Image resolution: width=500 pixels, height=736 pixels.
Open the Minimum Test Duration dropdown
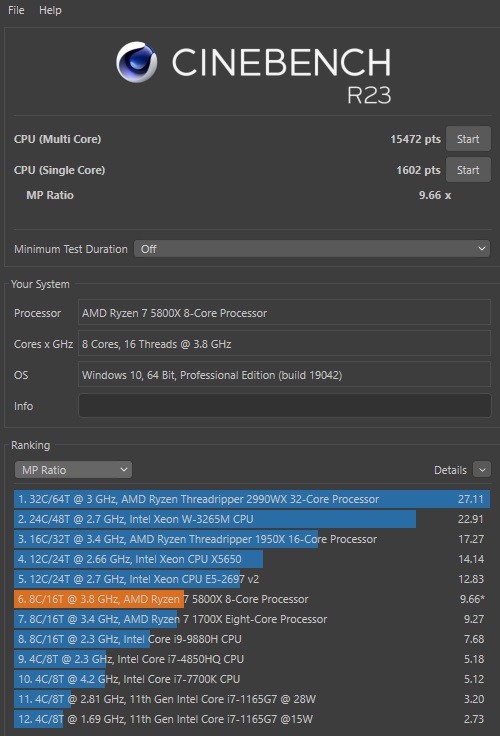312,249
